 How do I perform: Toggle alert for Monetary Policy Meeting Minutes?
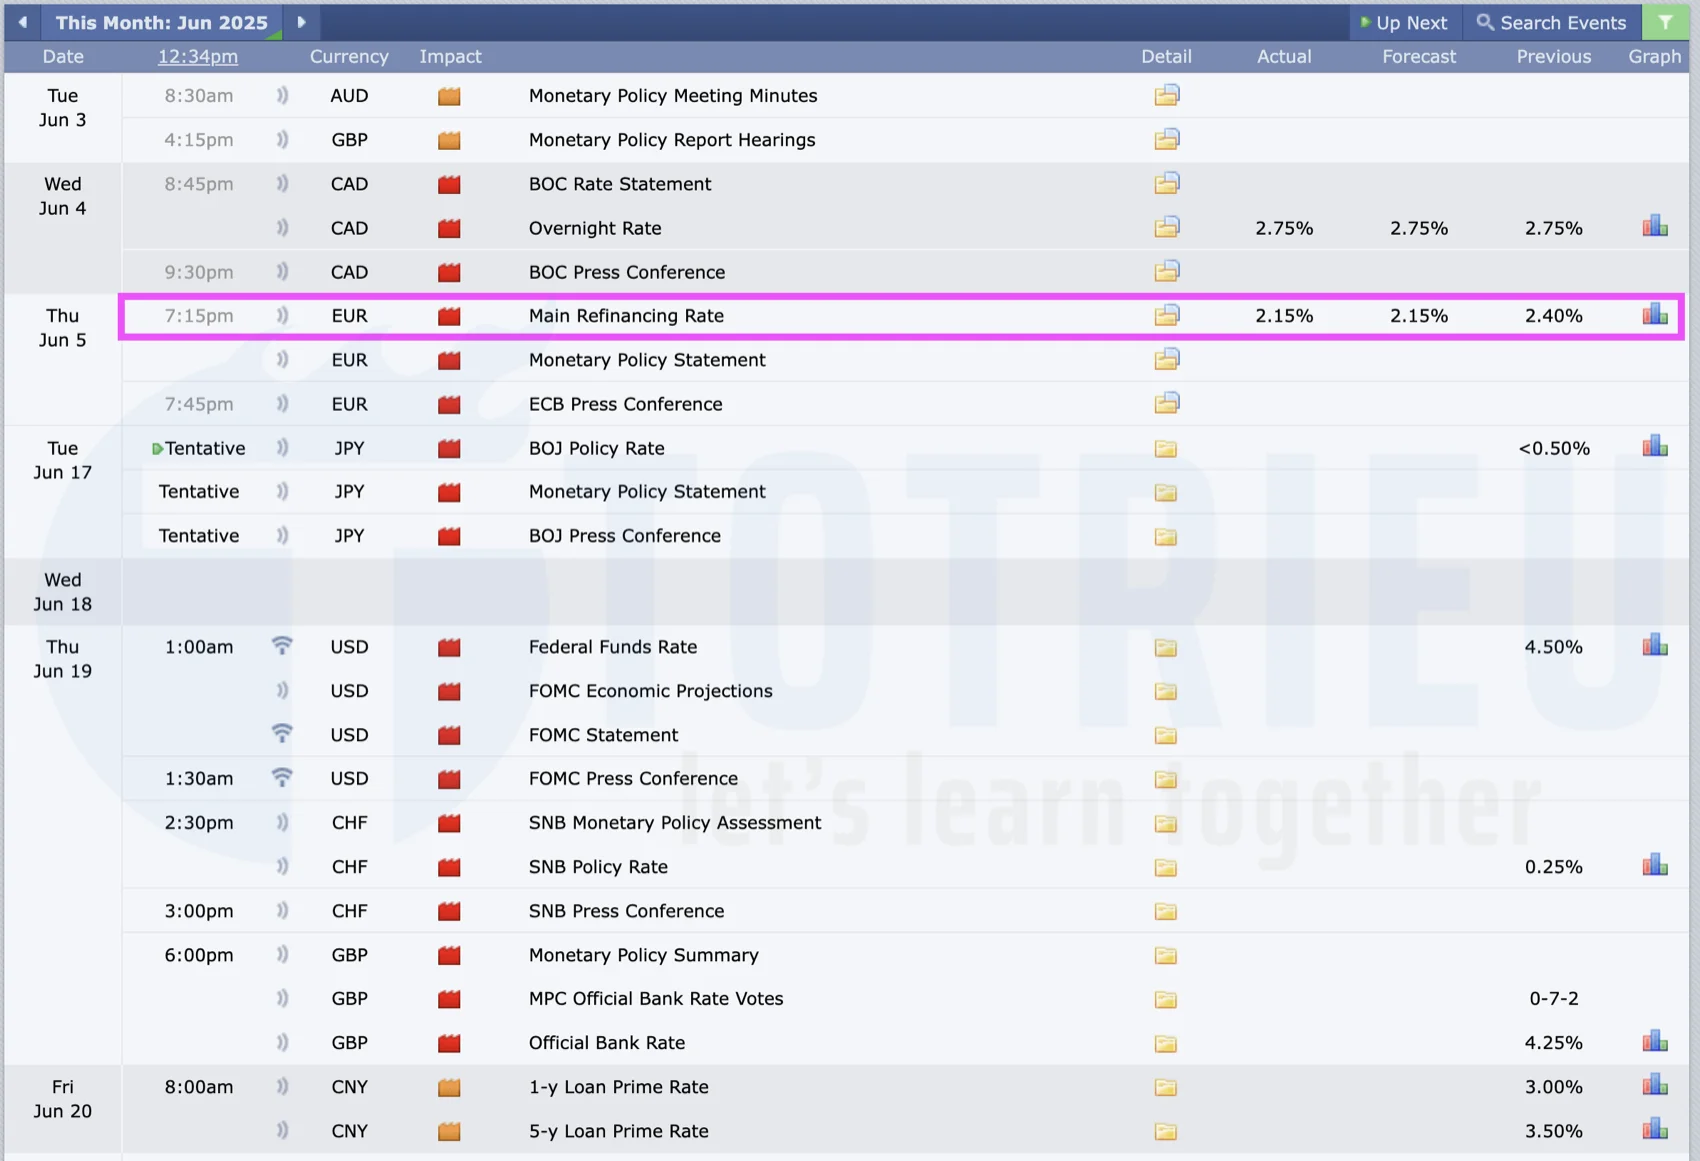point(282,96)
